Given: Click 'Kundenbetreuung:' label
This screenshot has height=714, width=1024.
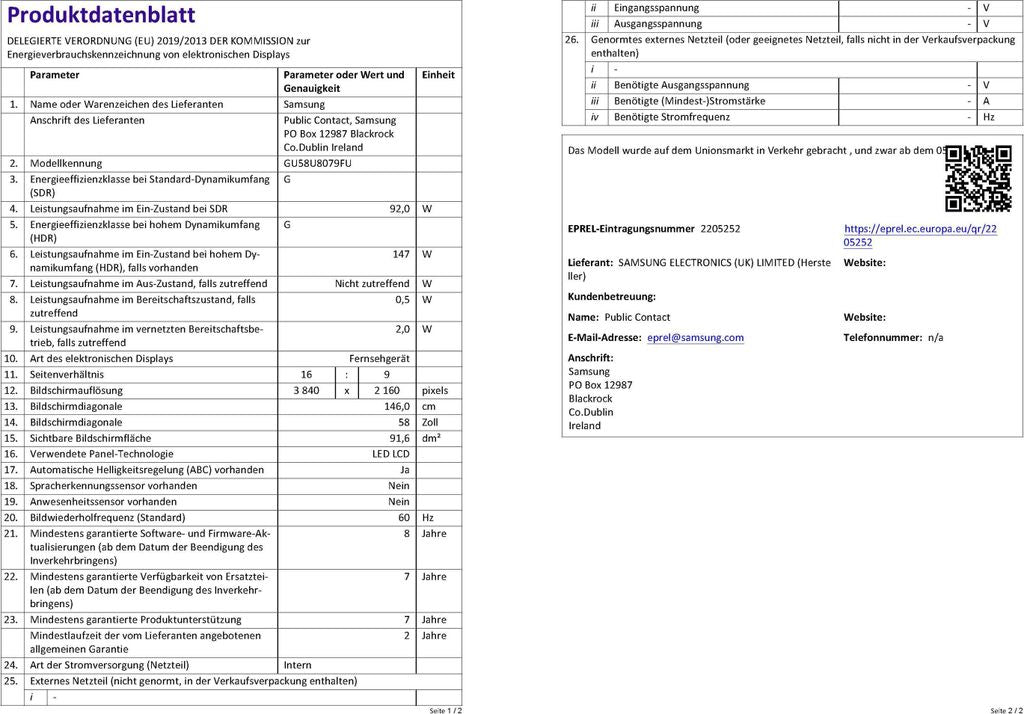Looking at the screenshot, I should coord(611,297).
